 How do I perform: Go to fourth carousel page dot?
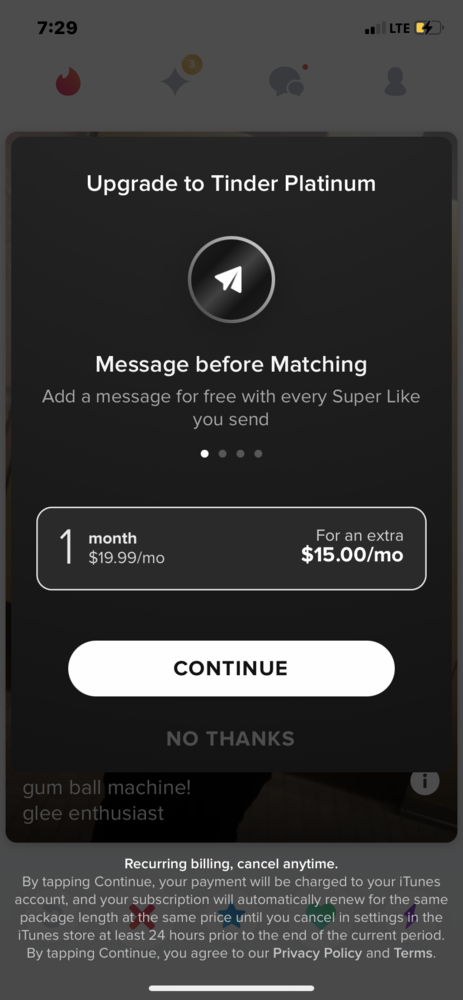pos(258,454)
